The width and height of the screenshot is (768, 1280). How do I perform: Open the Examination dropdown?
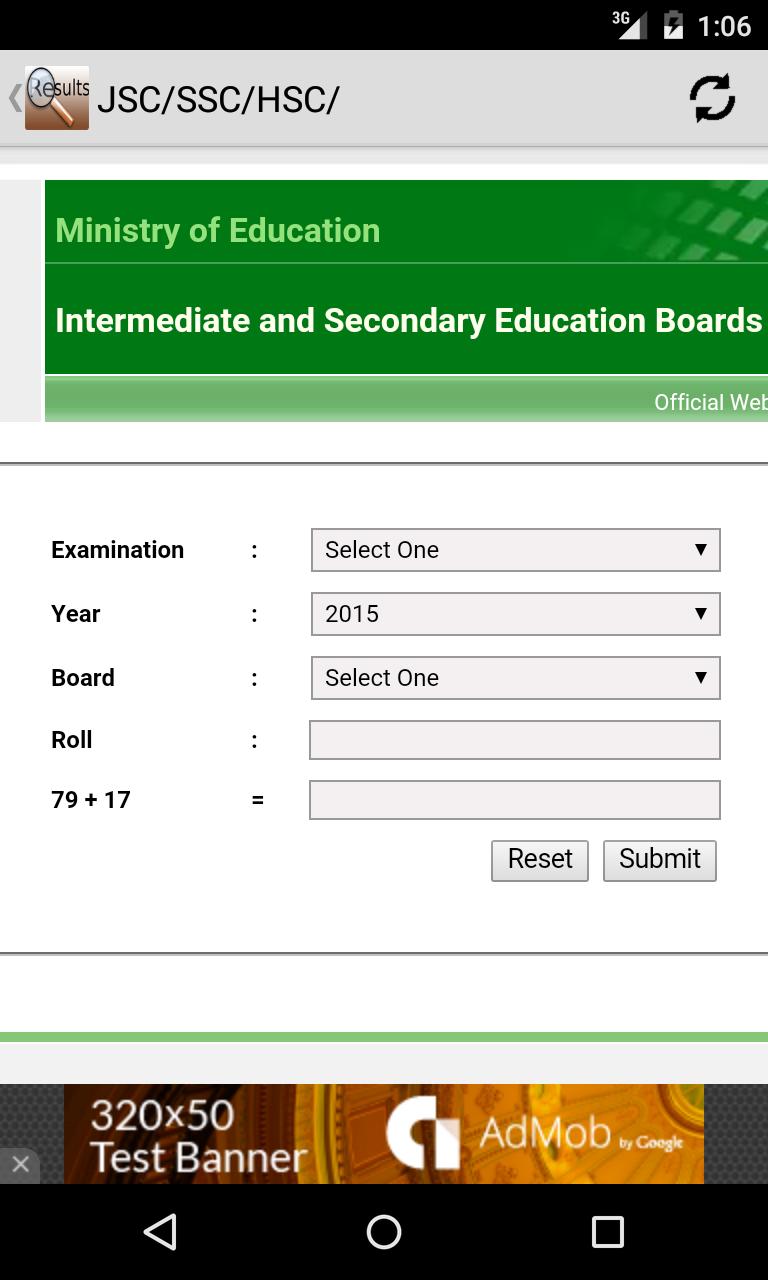(515, 550)
